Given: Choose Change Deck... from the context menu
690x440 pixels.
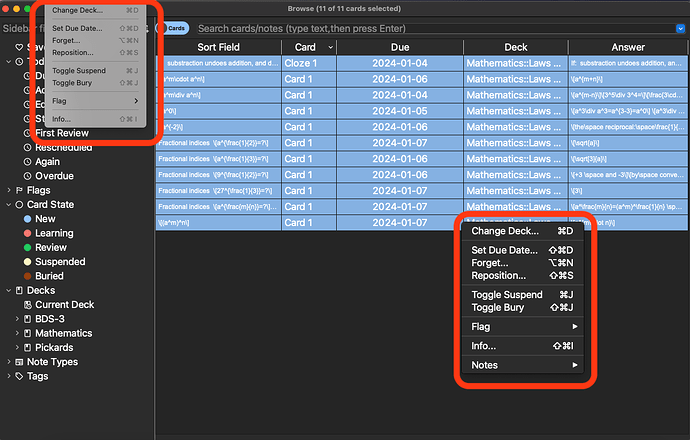Looking at the screenshot, I should pyautogui.click(x=522, y=231).
